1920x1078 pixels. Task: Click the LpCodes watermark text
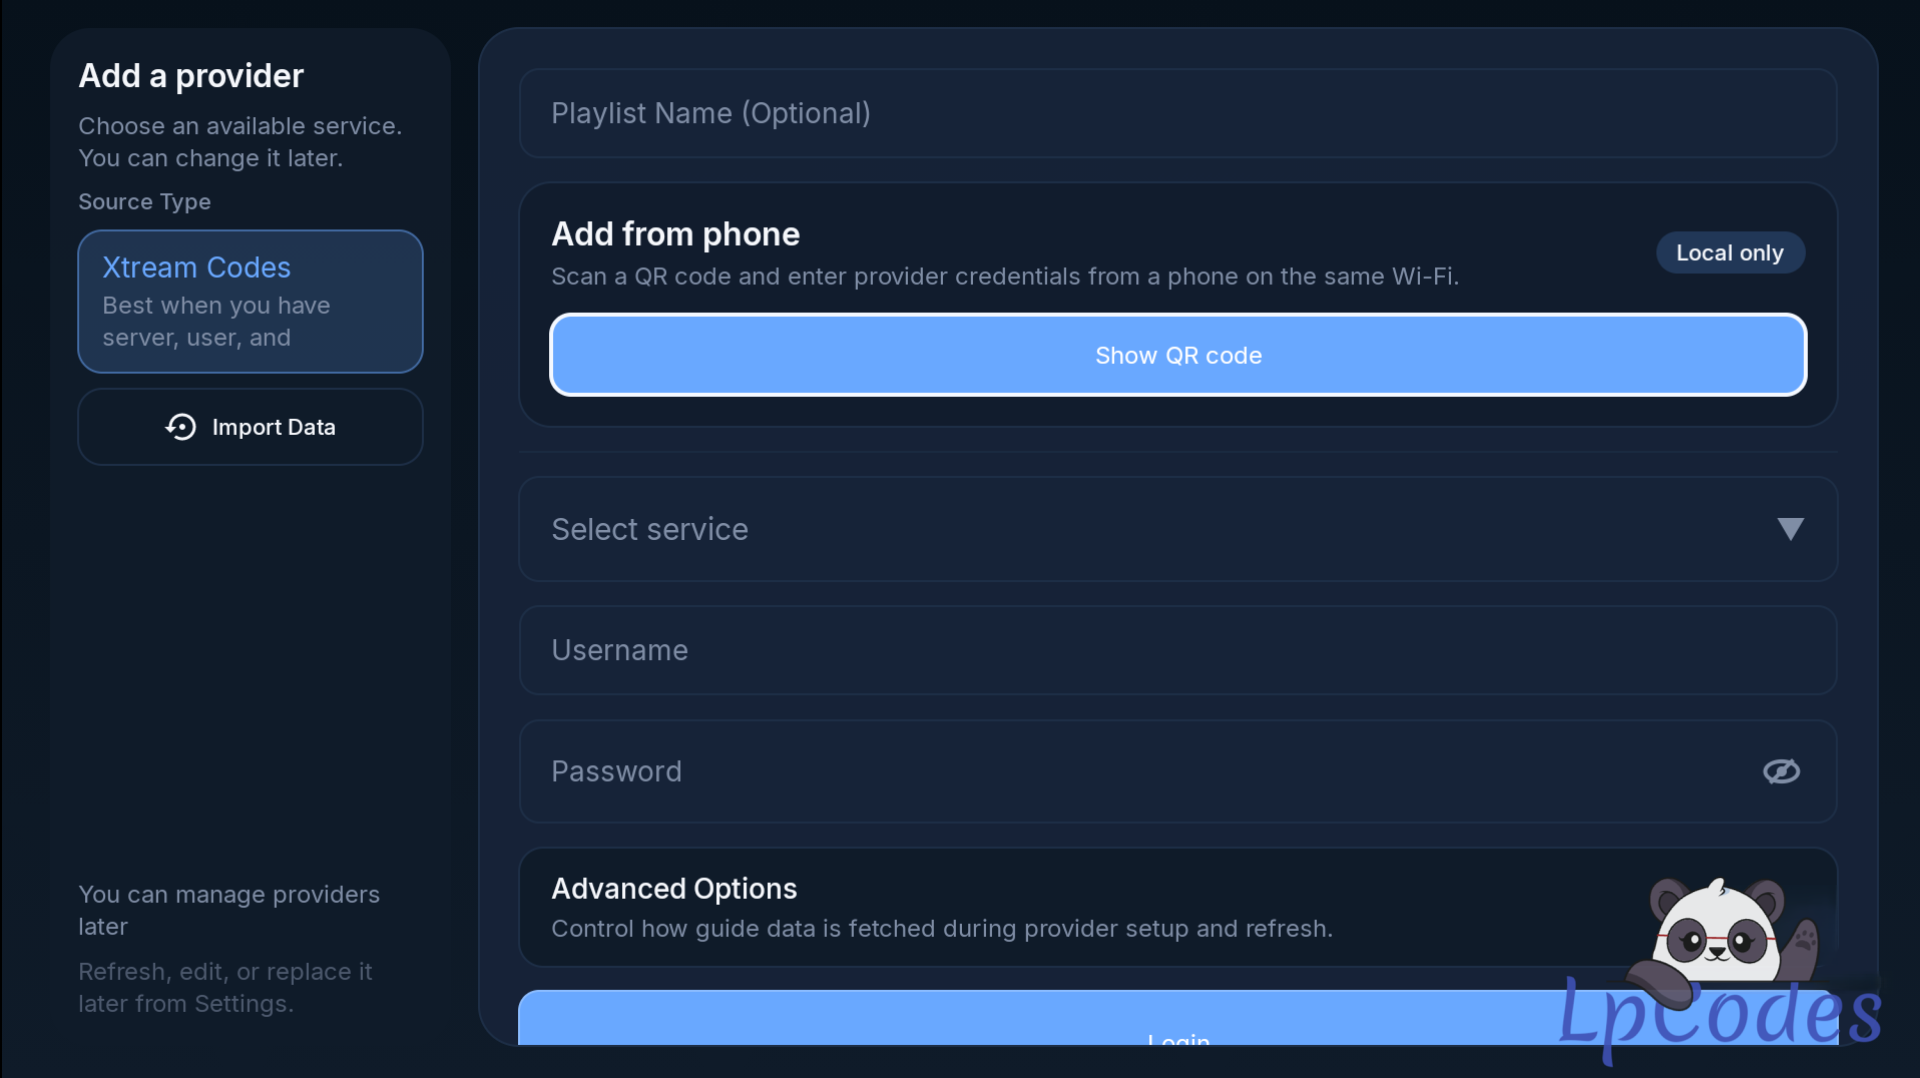pos(1720,1015)
